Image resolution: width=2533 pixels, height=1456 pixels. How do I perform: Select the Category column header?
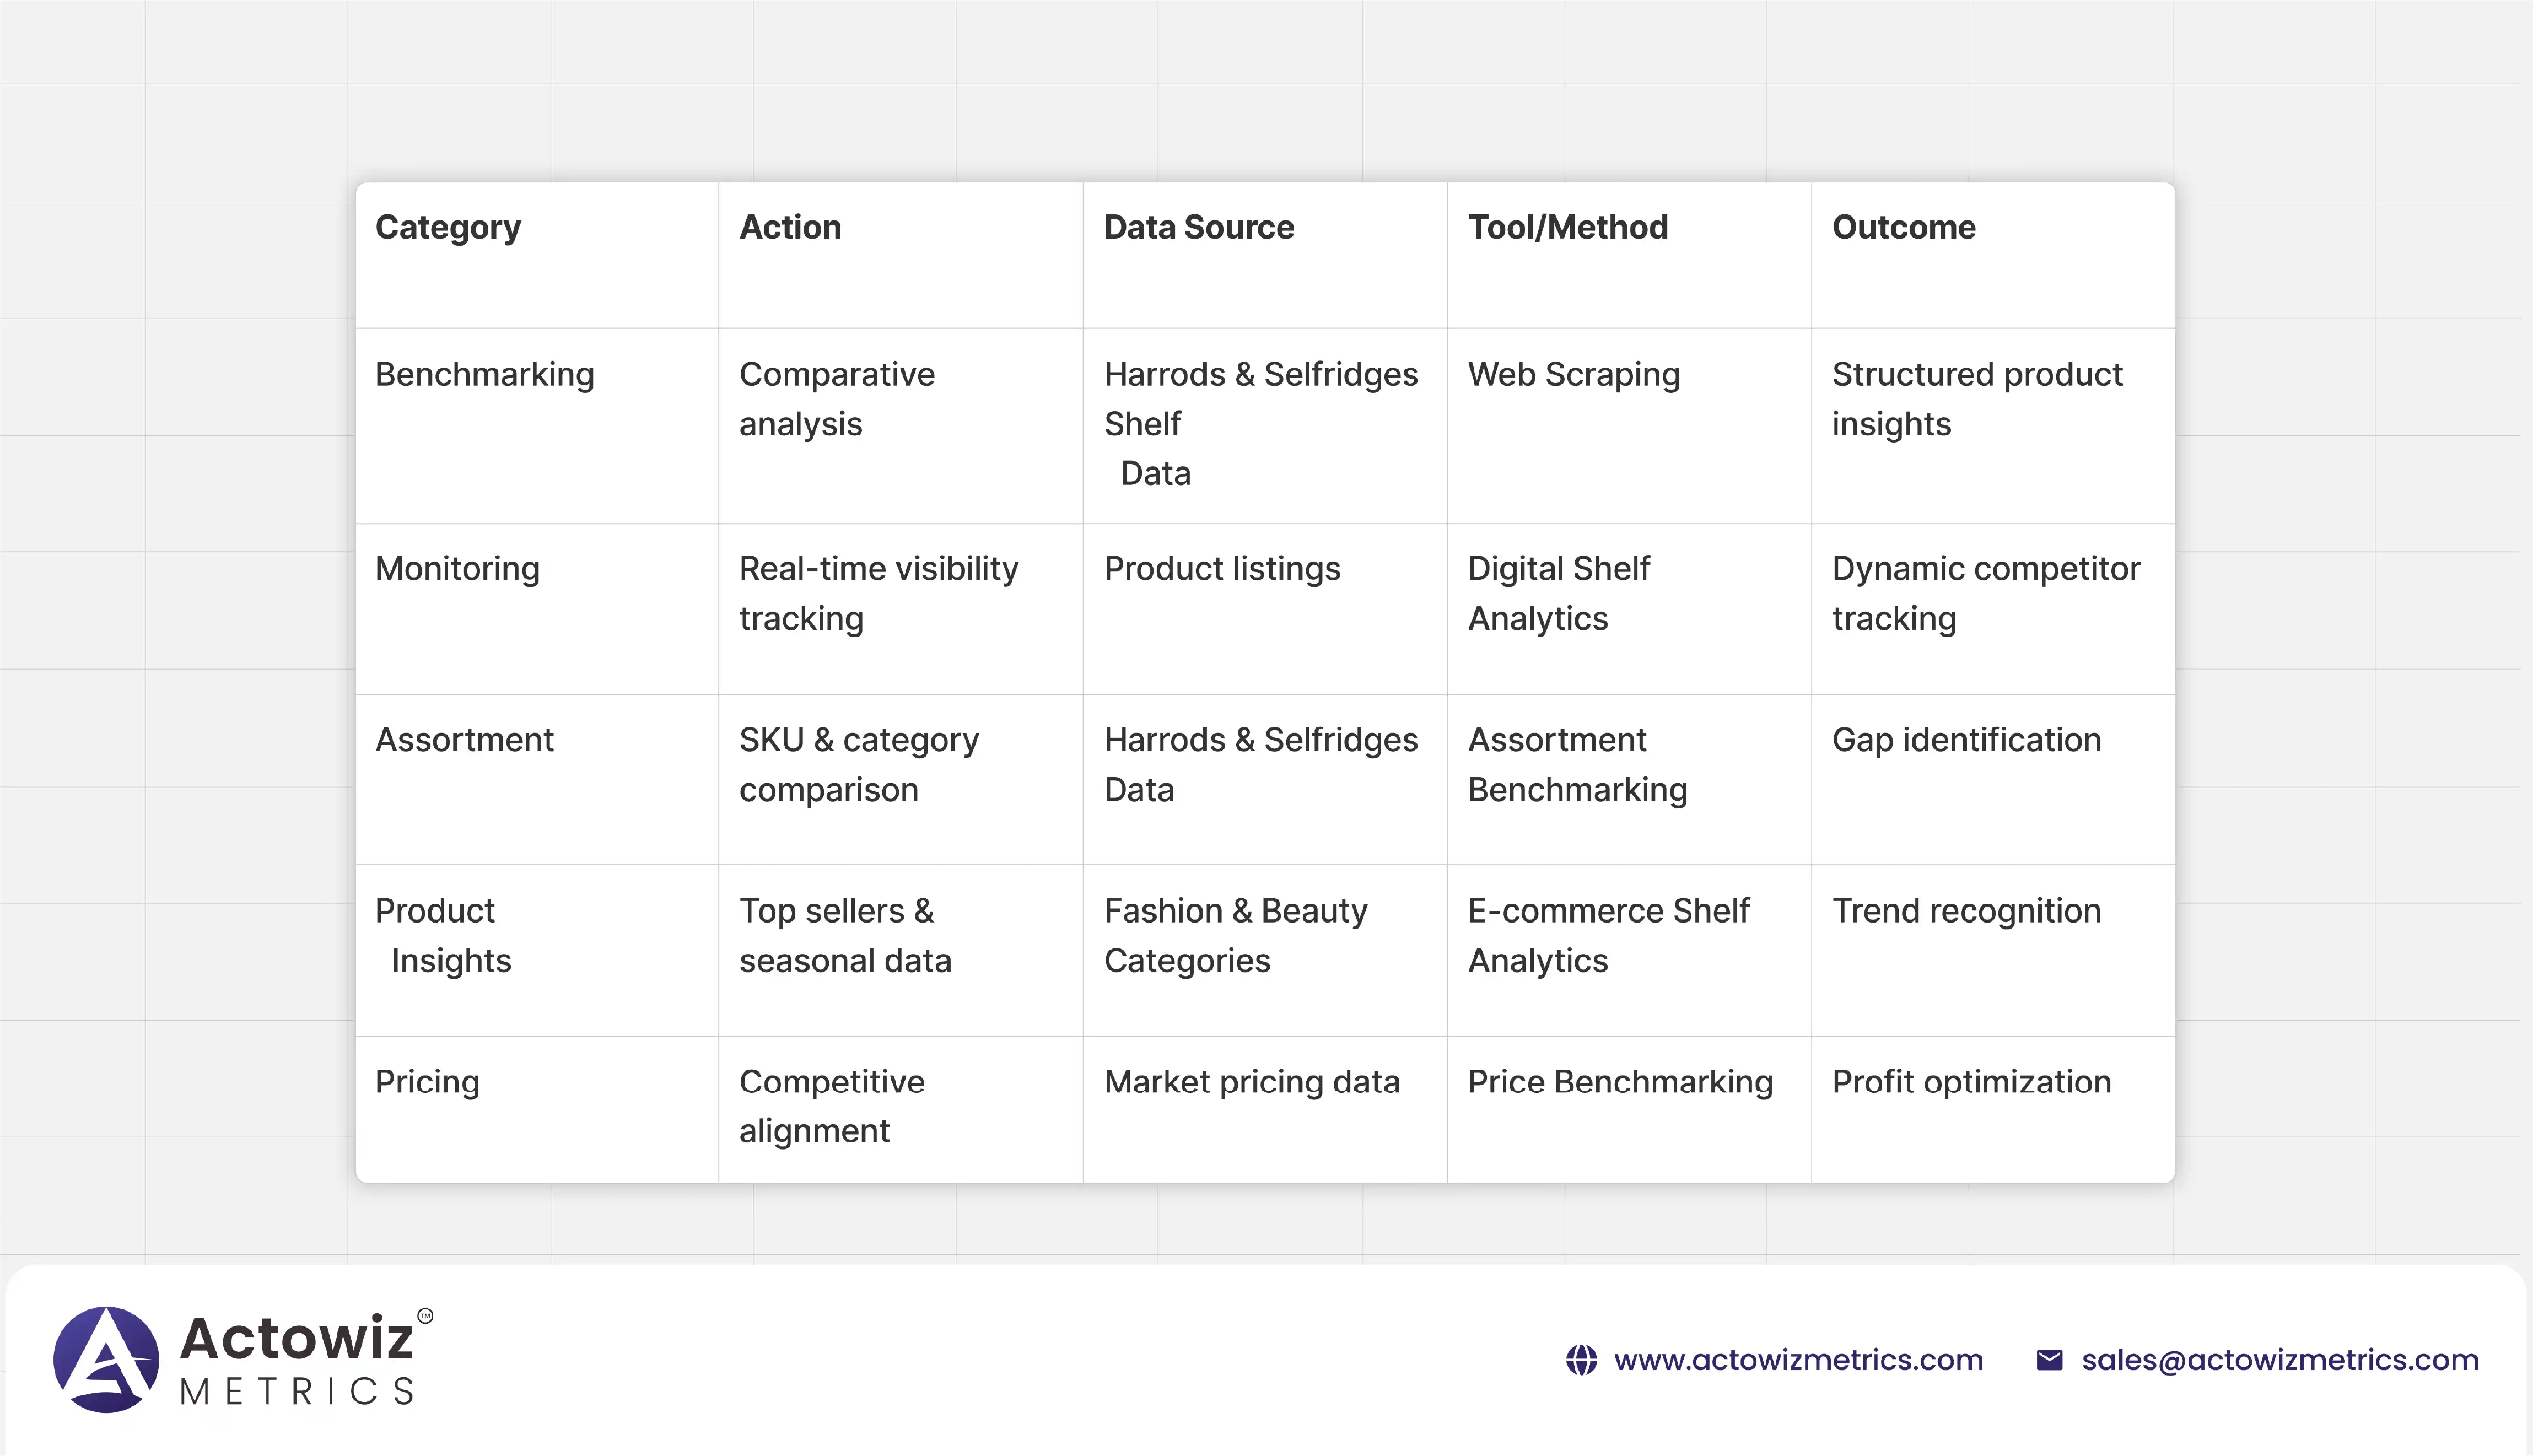[448, 228]
